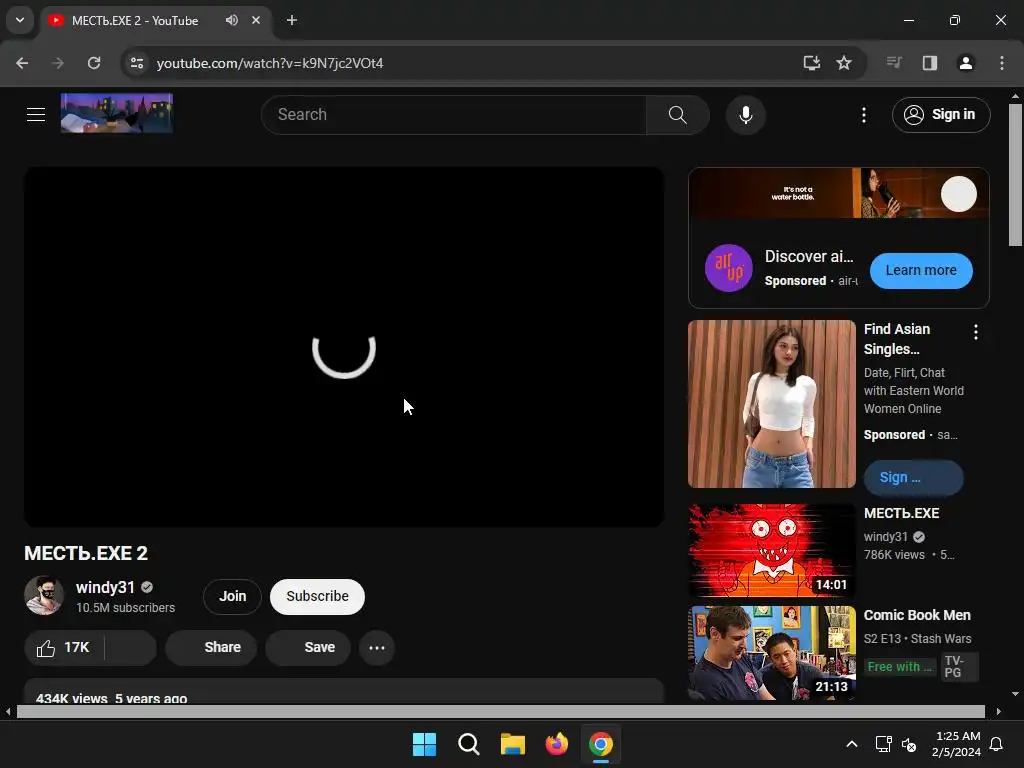This screenshot has height=768, width=1024.
Task: Open muted volume tray icon
Action: pos(908,744)
